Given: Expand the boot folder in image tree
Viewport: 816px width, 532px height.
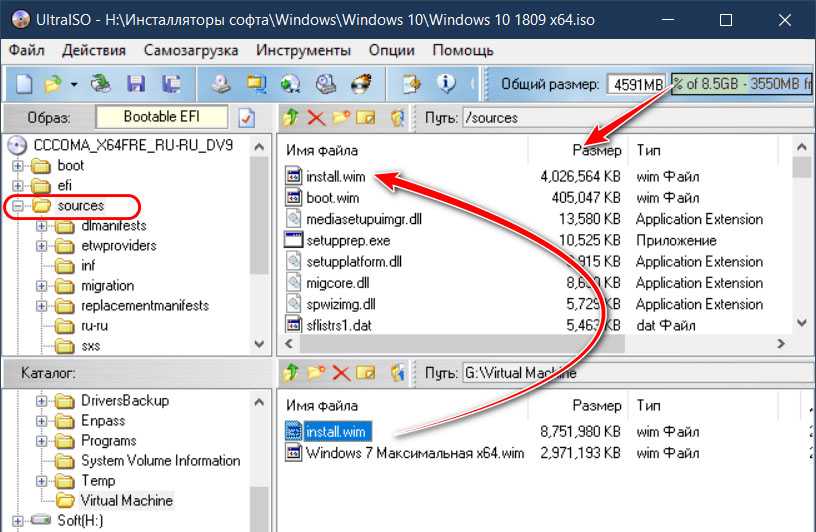Looking at the screenshot, I should click(x=18, y=166).
